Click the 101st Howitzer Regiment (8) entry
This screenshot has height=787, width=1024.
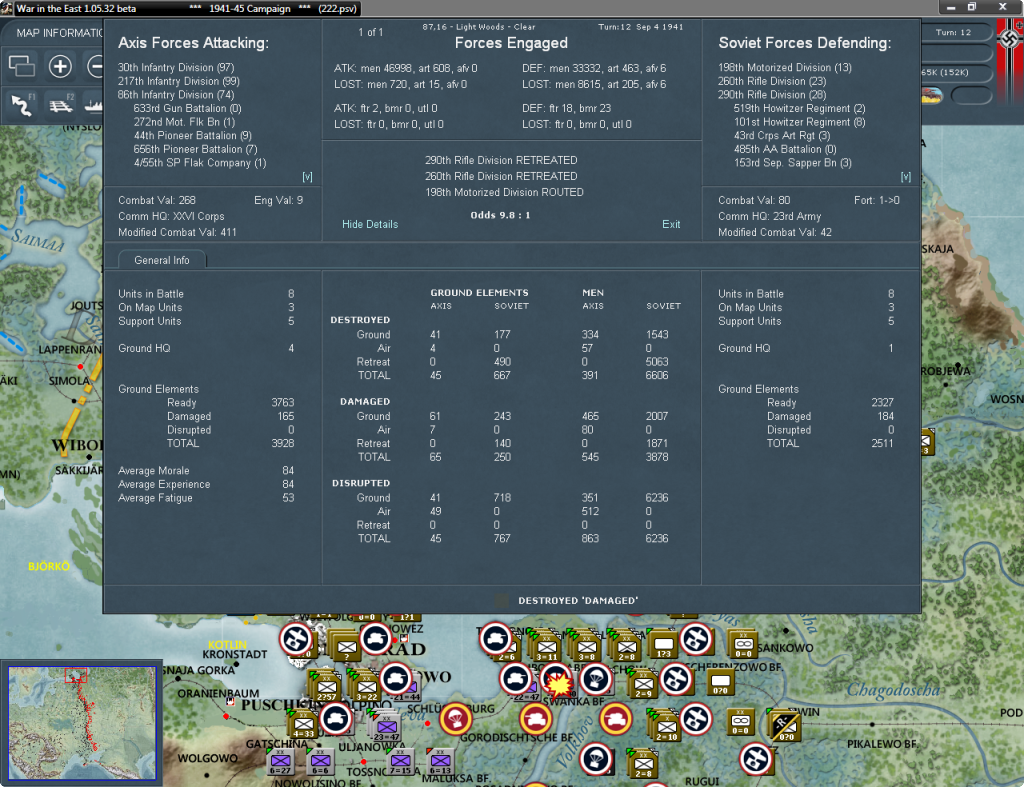pyautogui.click(x=799, y=122)
